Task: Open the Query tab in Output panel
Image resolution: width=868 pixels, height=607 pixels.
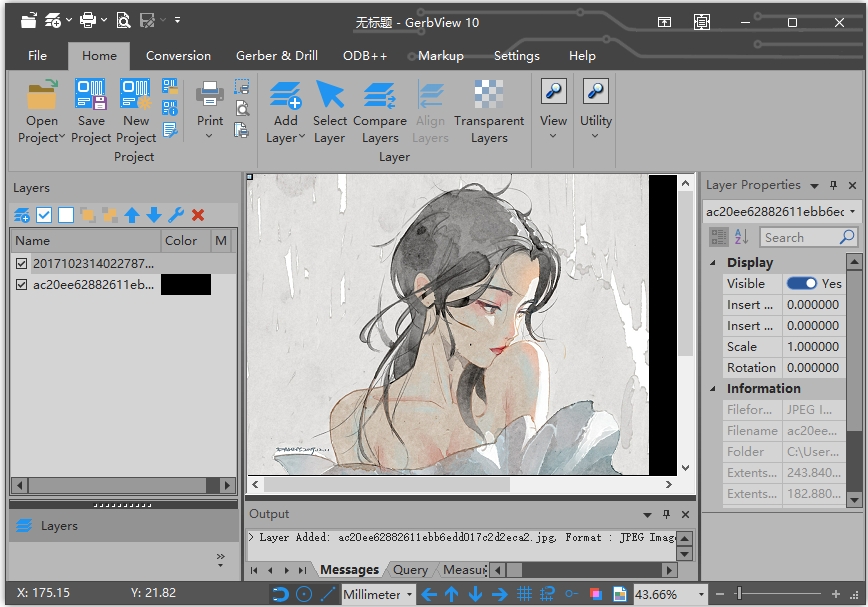Action: click(410, 570)
